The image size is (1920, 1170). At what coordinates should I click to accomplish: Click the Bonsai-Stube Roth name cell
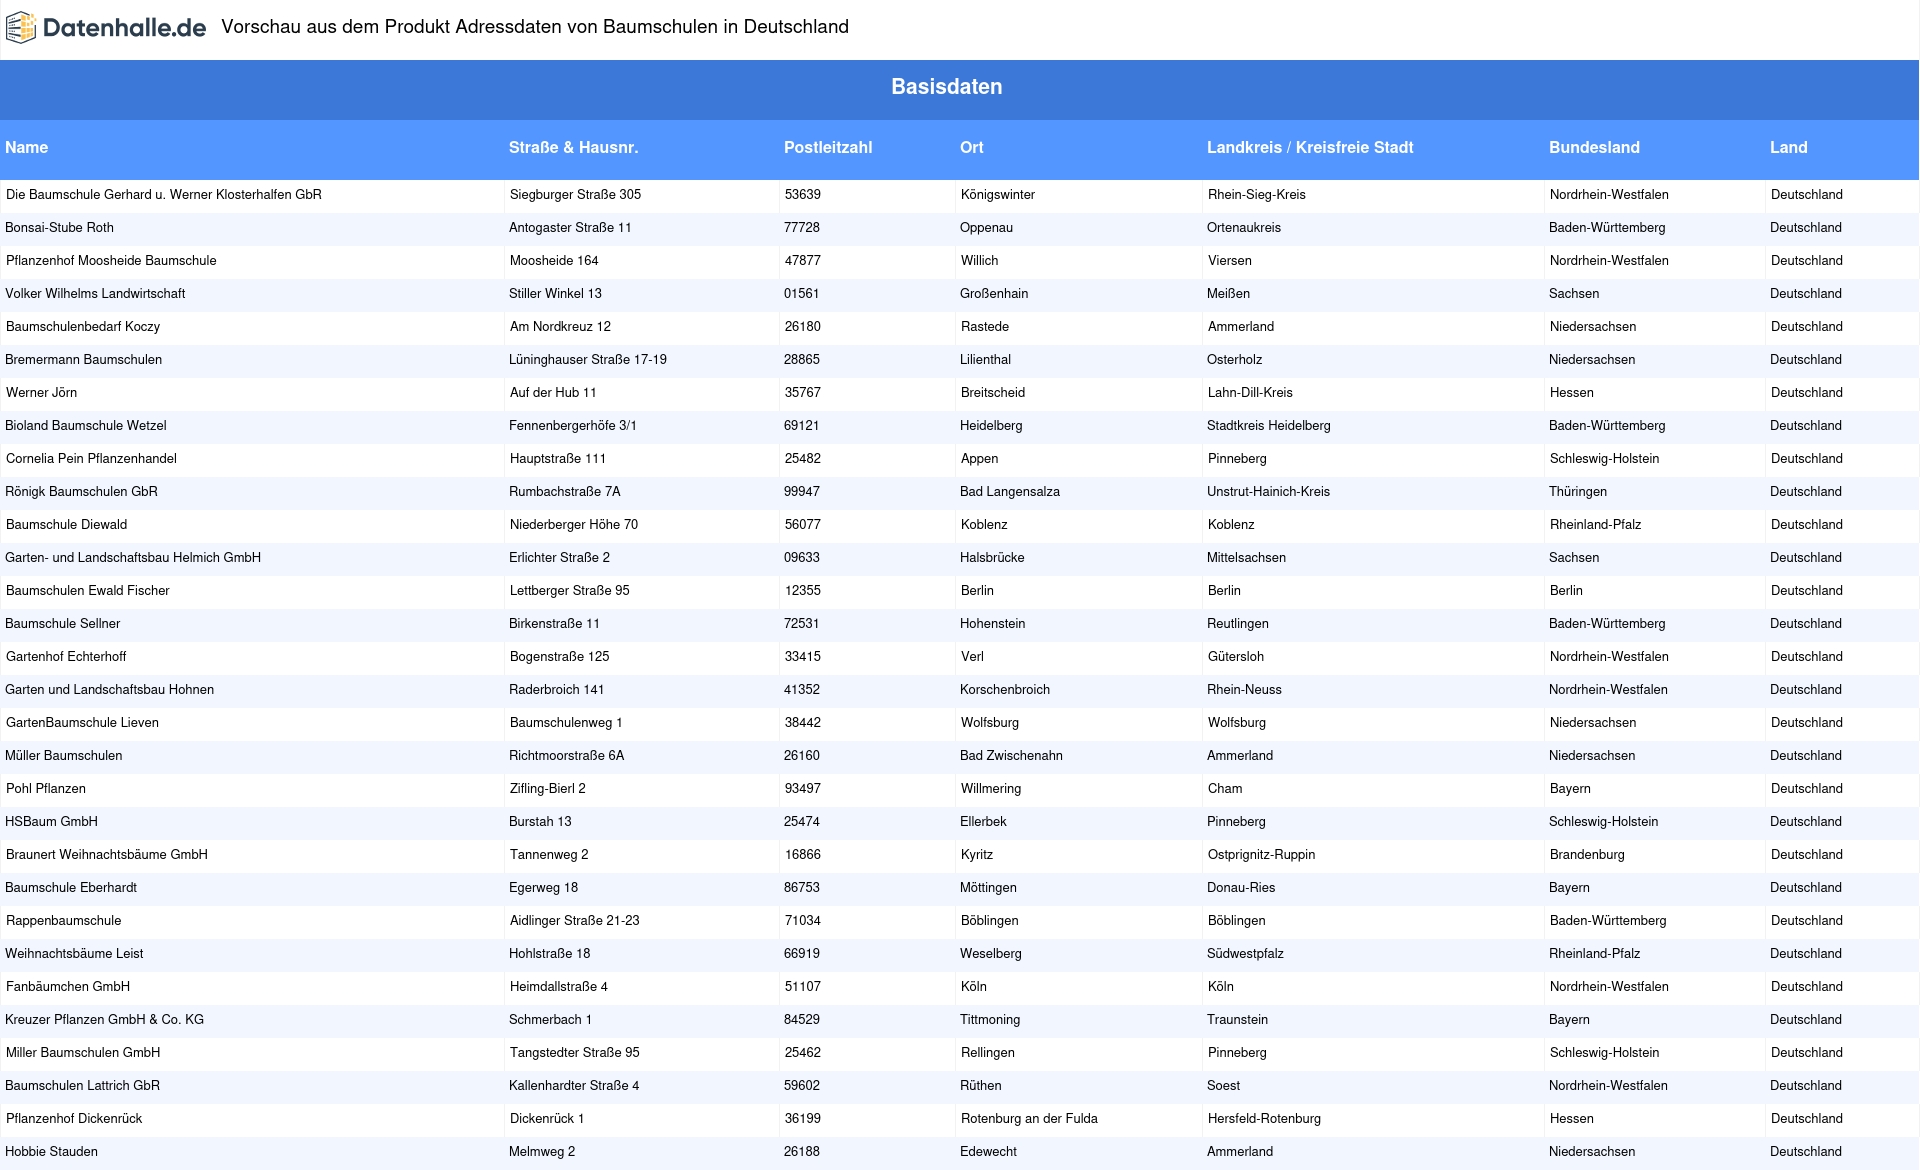pyautogui.click(x=59, y=228)
